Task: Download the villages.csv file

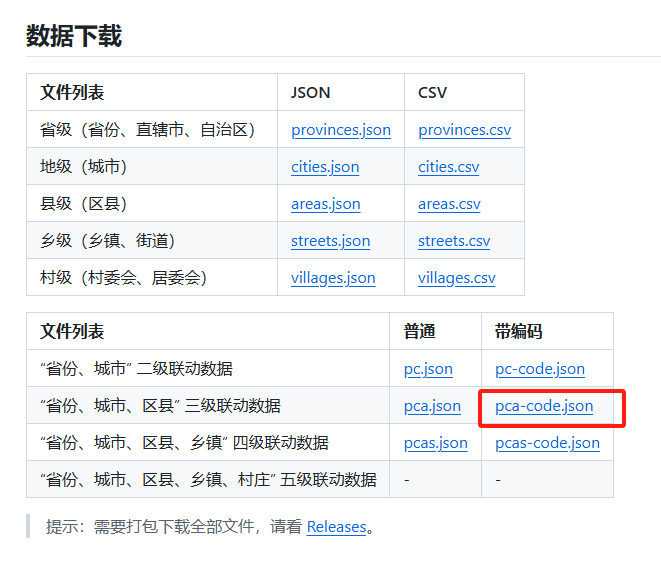Action: 457,278
